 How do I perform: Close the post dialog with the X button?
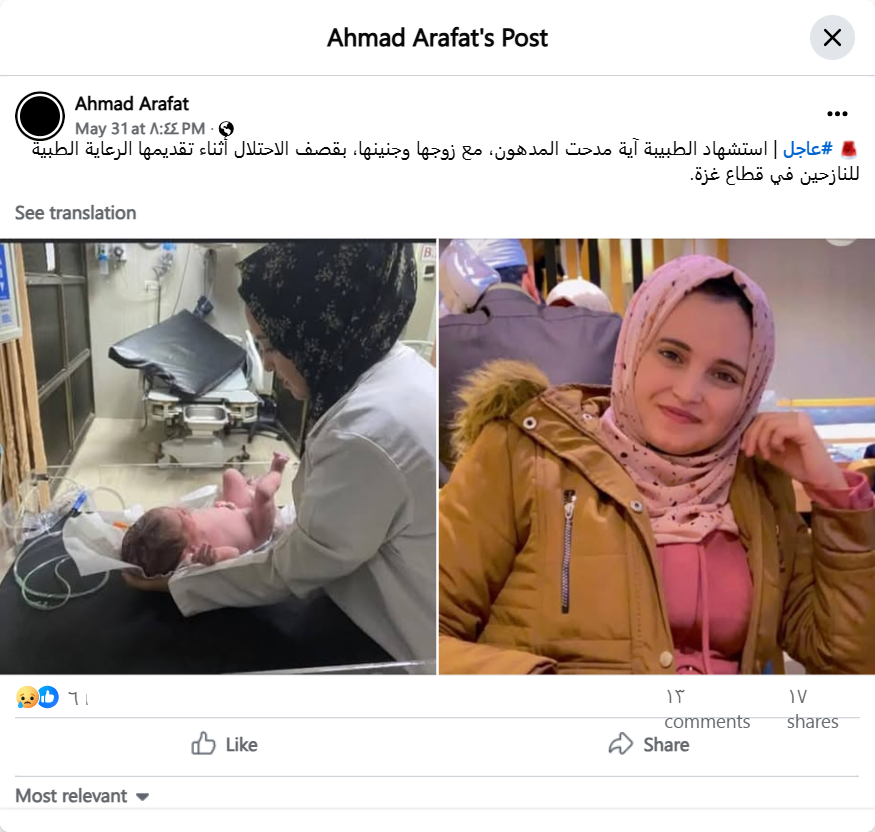(x=832, y=38)
